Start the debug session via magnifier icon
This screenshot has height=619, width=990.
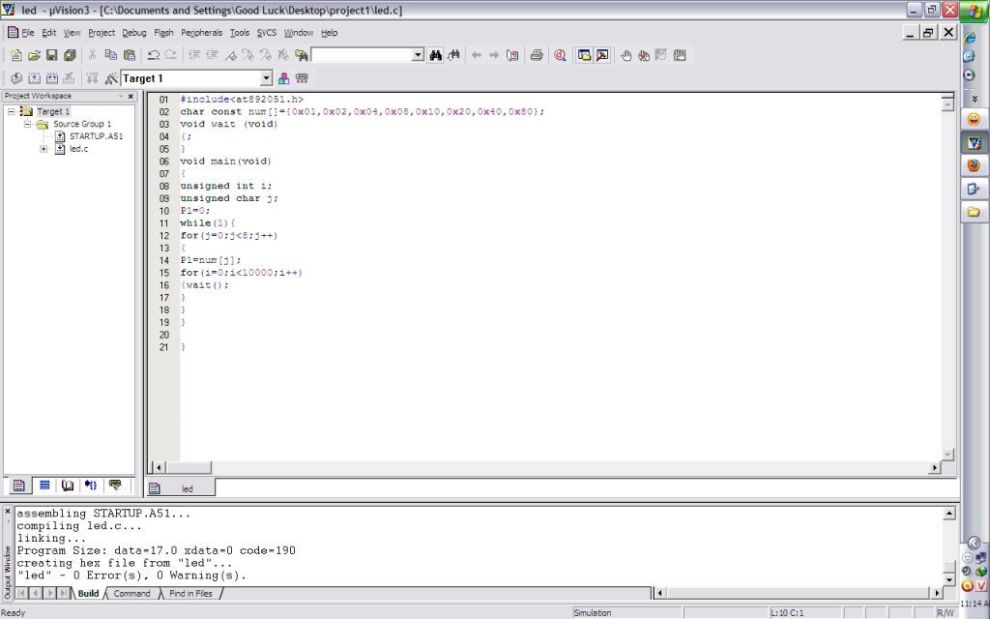tap(559, 56)
